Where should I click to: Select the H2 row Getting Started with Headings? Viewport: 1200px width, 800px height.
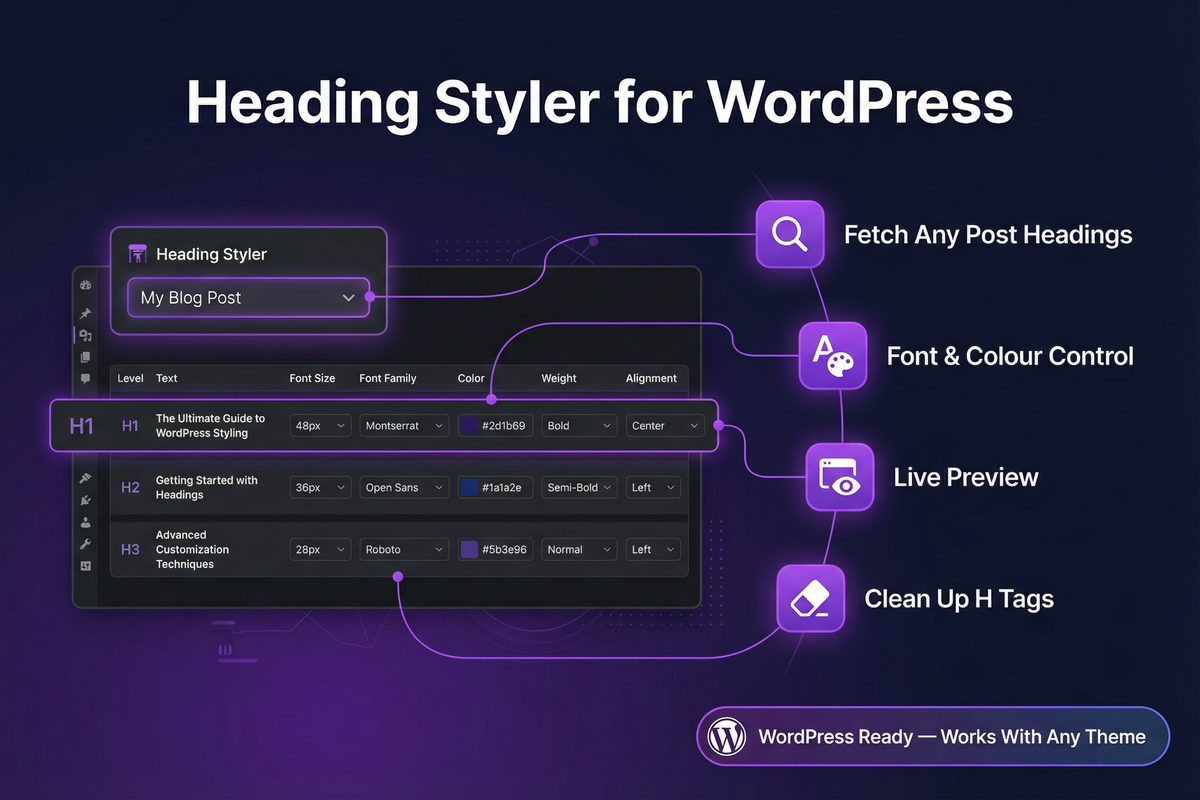[206, 488]
